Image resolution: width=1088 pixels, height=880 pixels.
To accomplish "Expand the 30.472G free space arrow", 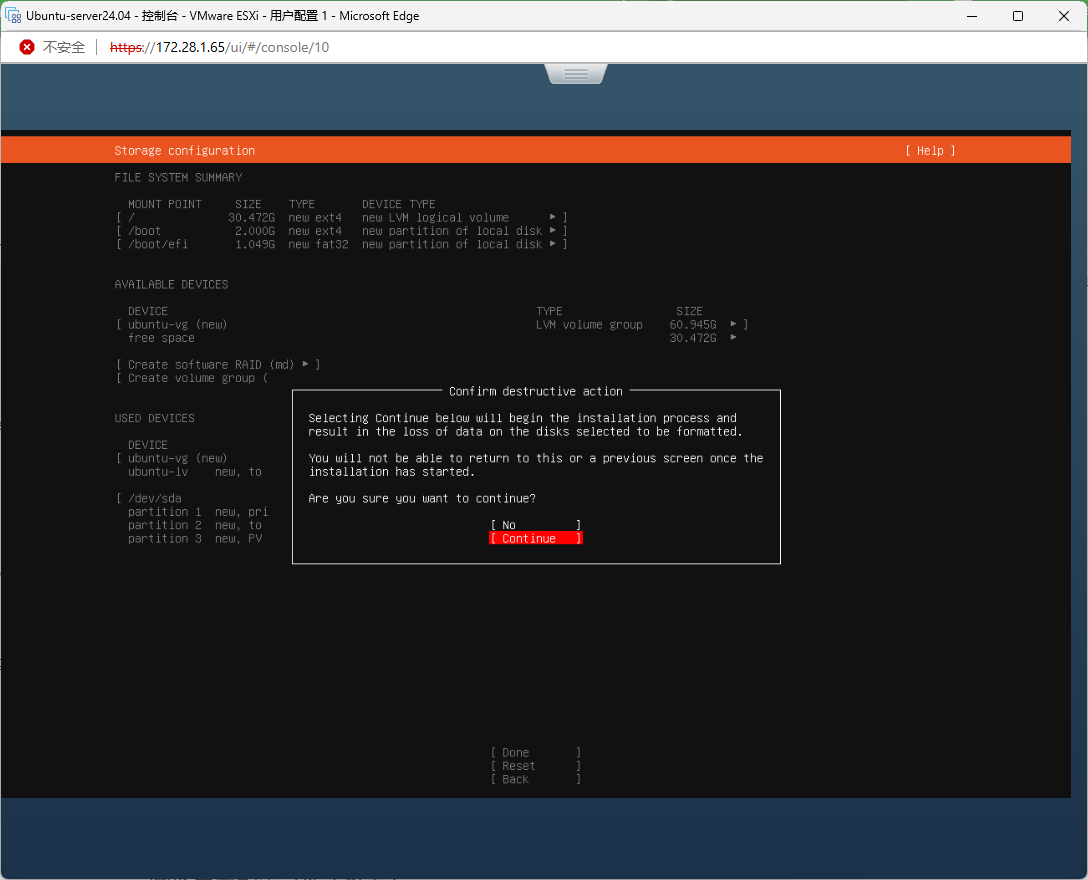I will tap(733, 338).
